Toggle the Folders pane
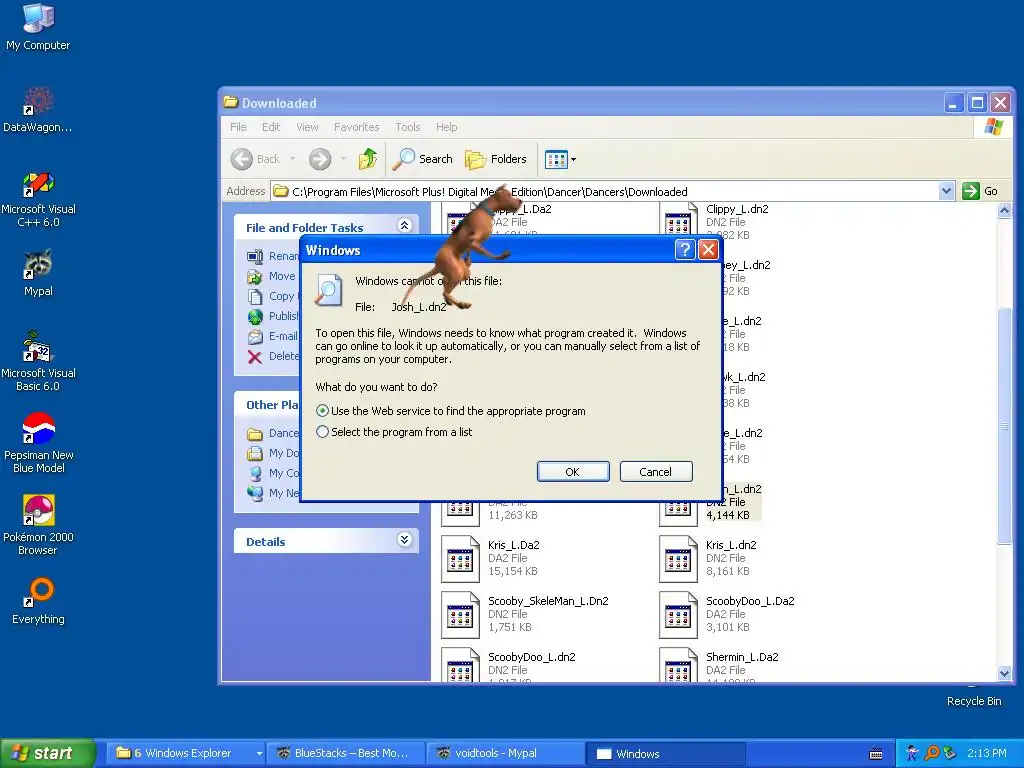Screen dimensions: 1024x768 [x=496, y=159]
